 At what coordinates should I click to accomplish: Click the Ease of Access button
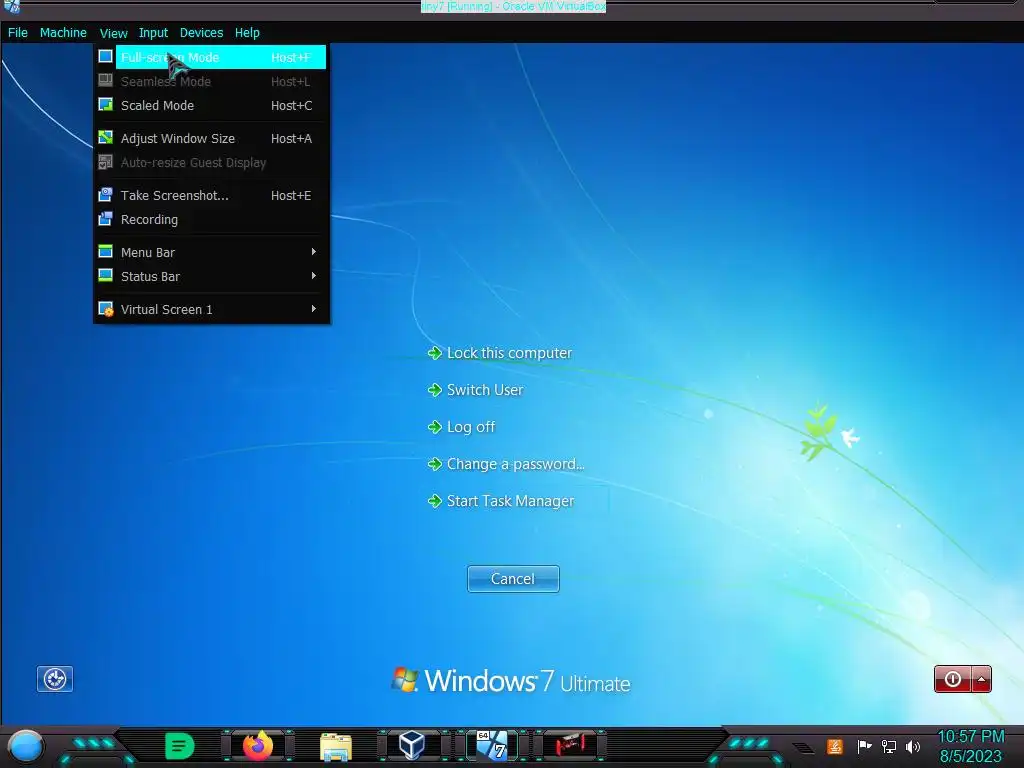(x=55, y=679)
